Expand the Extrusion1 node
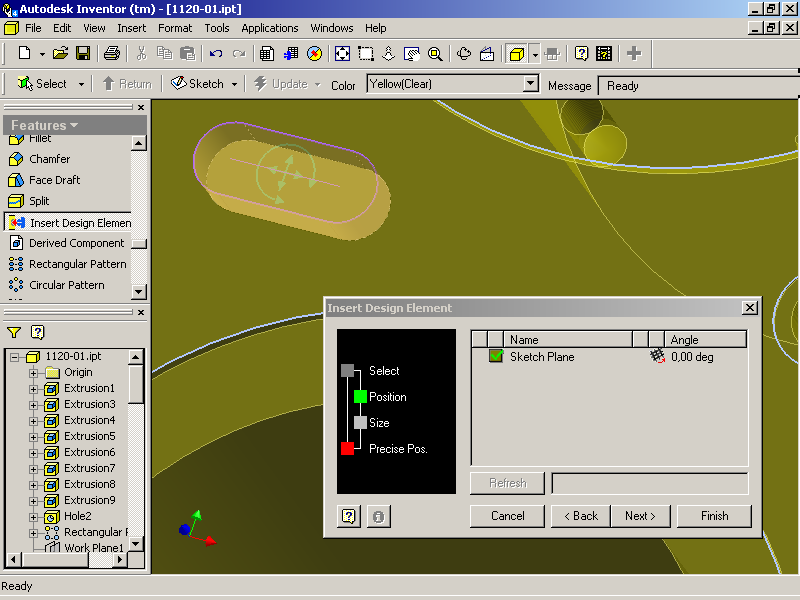 (x=33, y=389)
